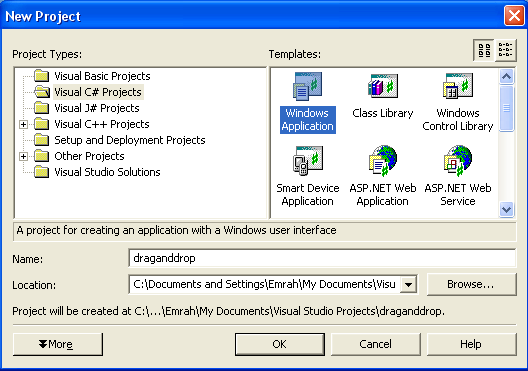This screenshot has height=371, width=528.
Task: Click the Smart Device Application label text
Action: pos(307,195)
